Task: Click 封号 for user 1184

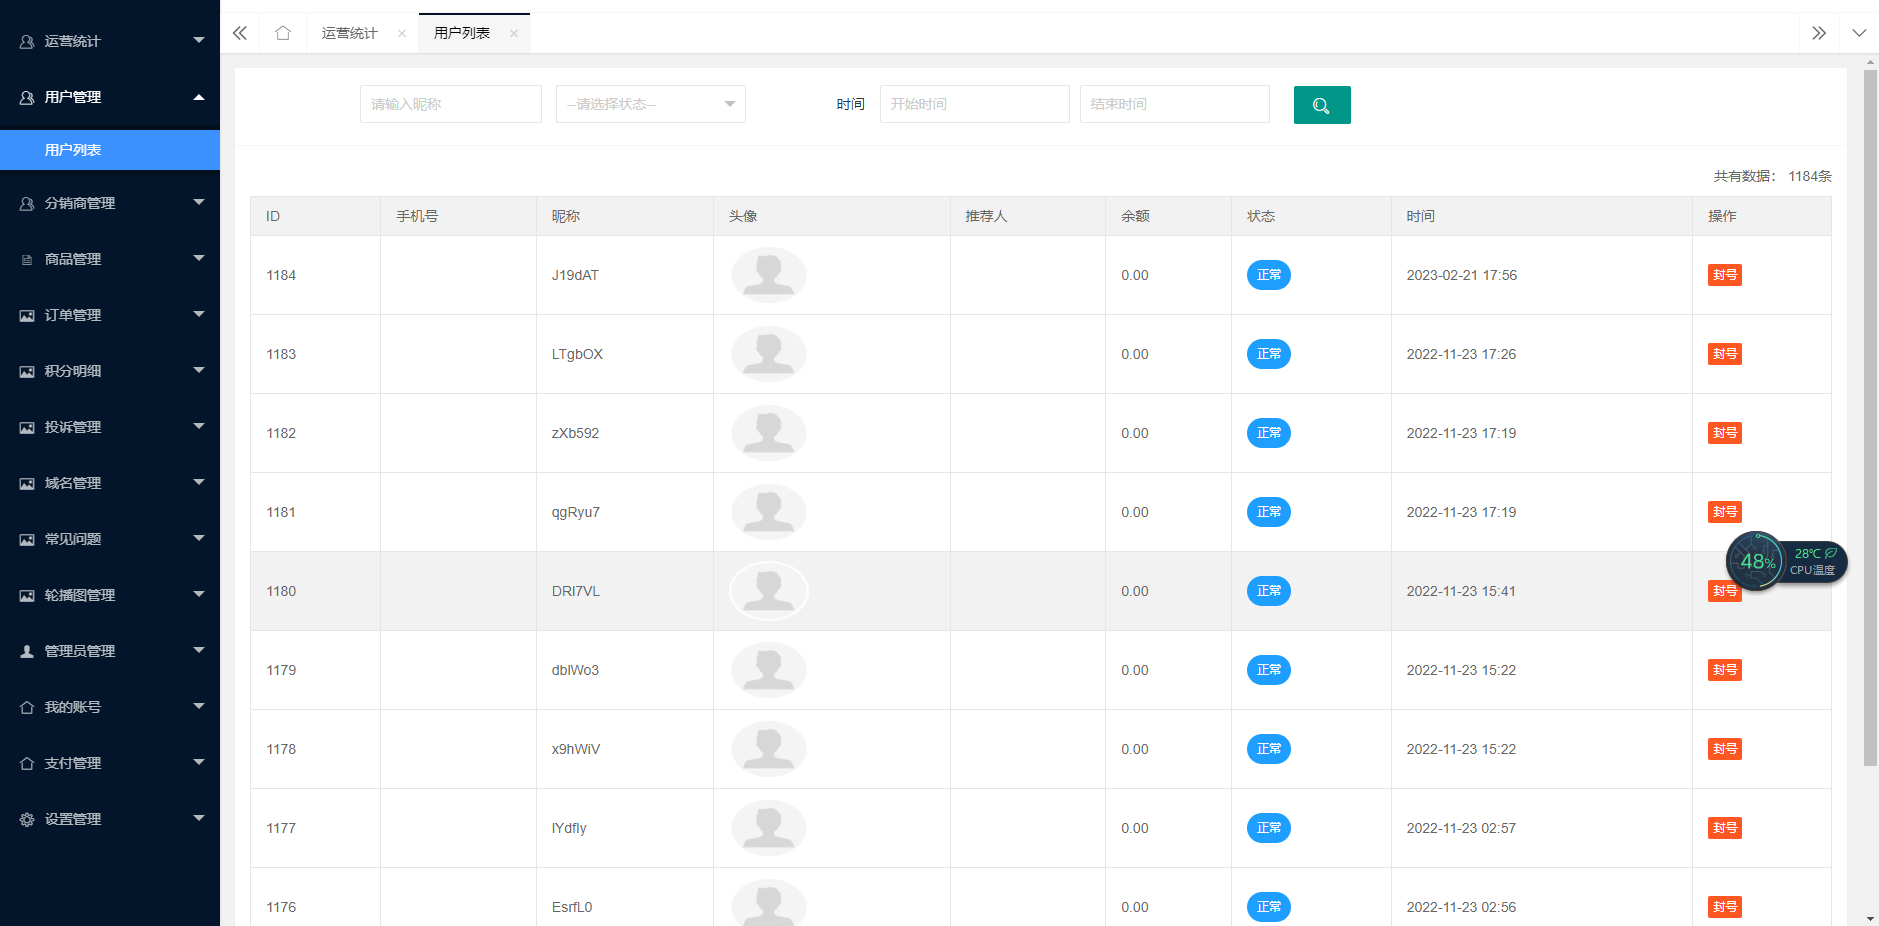Action: pyautogui.click(x=1725, y=275)
